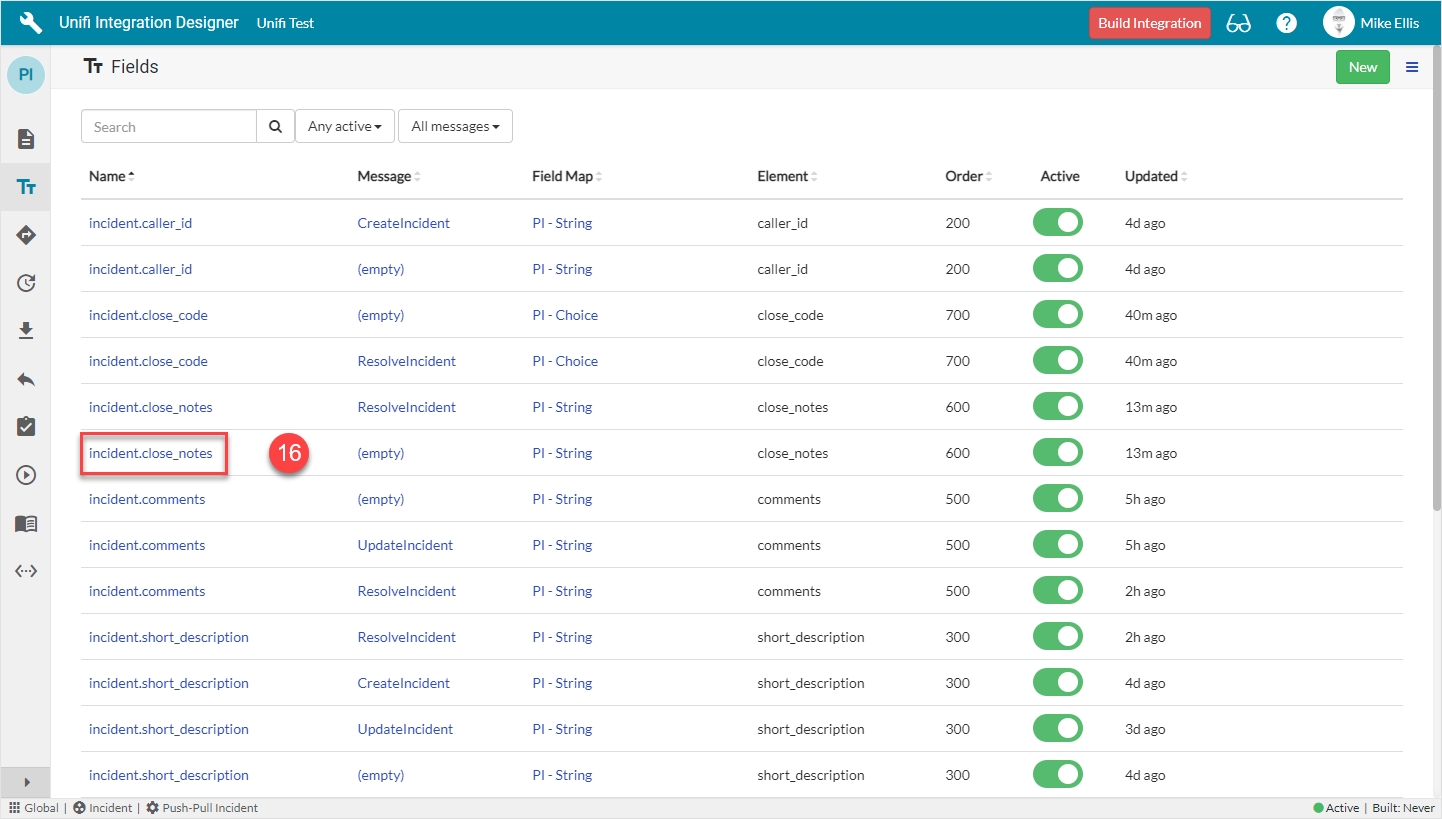This screenshot has height=819, width=1442.
Task: Click the Search input field
Action: point(169,127)
